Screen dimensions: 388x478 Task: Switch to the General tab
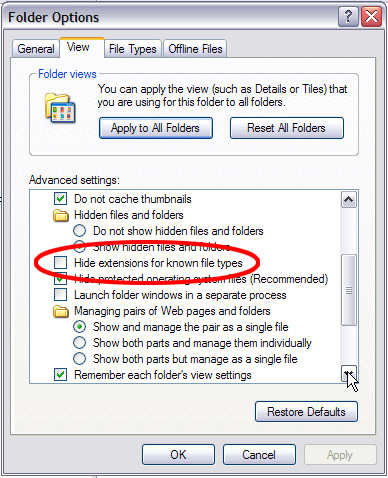point(36,49)
